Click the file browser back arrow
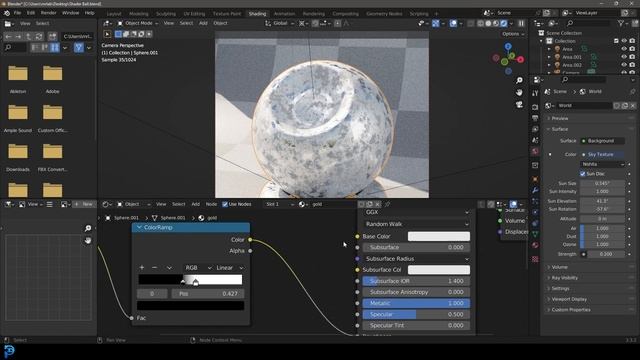The width and height of the screenshot is (640, 360). tap(8, 37)
